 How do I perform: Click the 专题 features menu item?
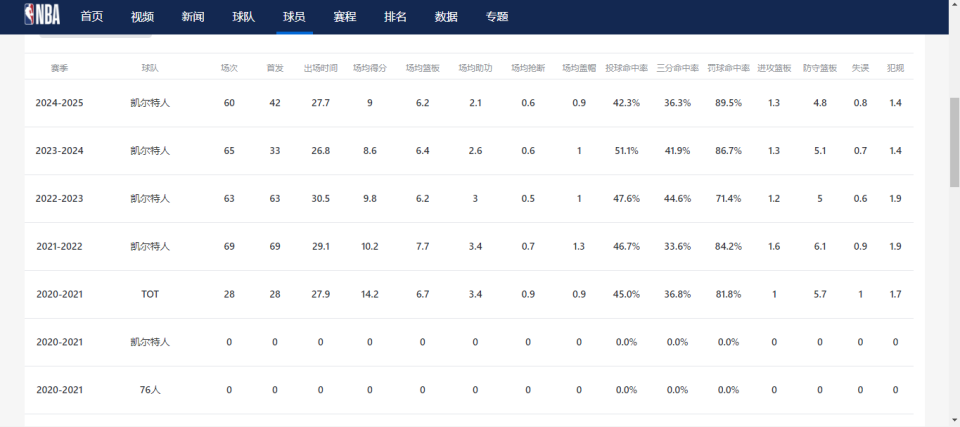497,17
